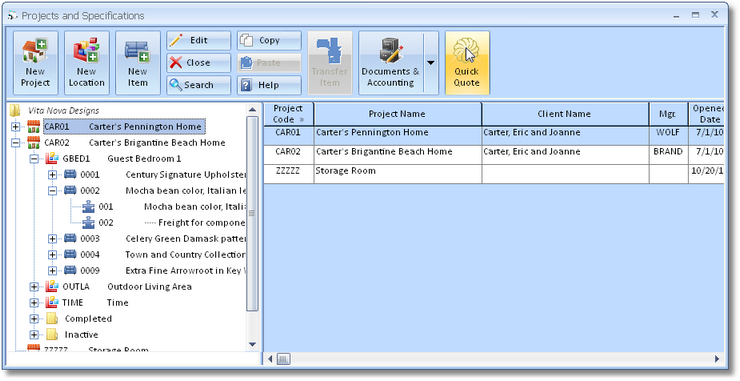Open Search with the magnifier button
This screenshot has height=381, width=740.
(x=199, y=85)
